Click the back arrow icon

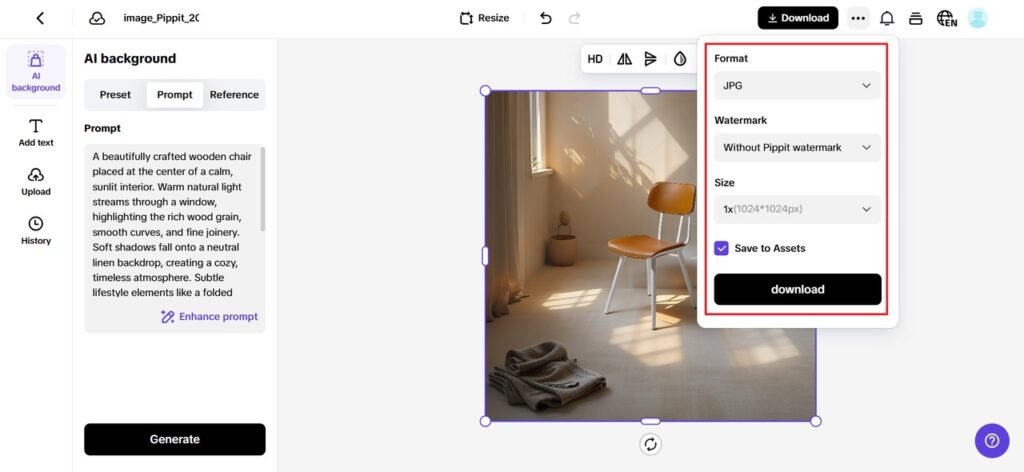pos(40,18)
